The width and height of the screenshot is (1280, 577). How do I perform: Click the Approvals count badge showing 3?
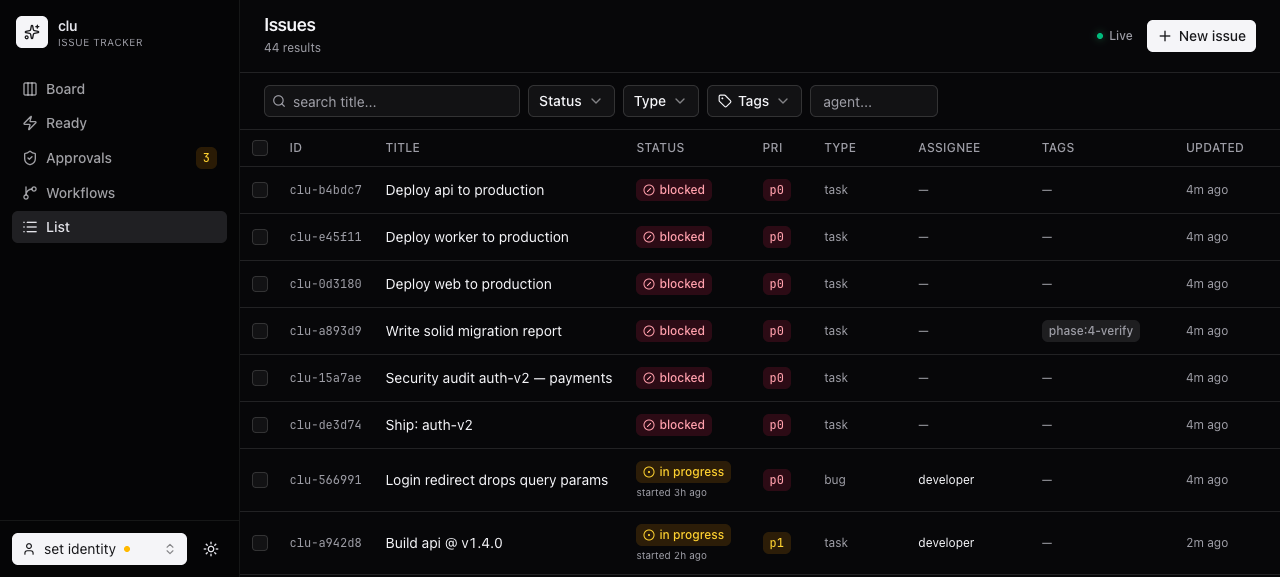(206, 158)
